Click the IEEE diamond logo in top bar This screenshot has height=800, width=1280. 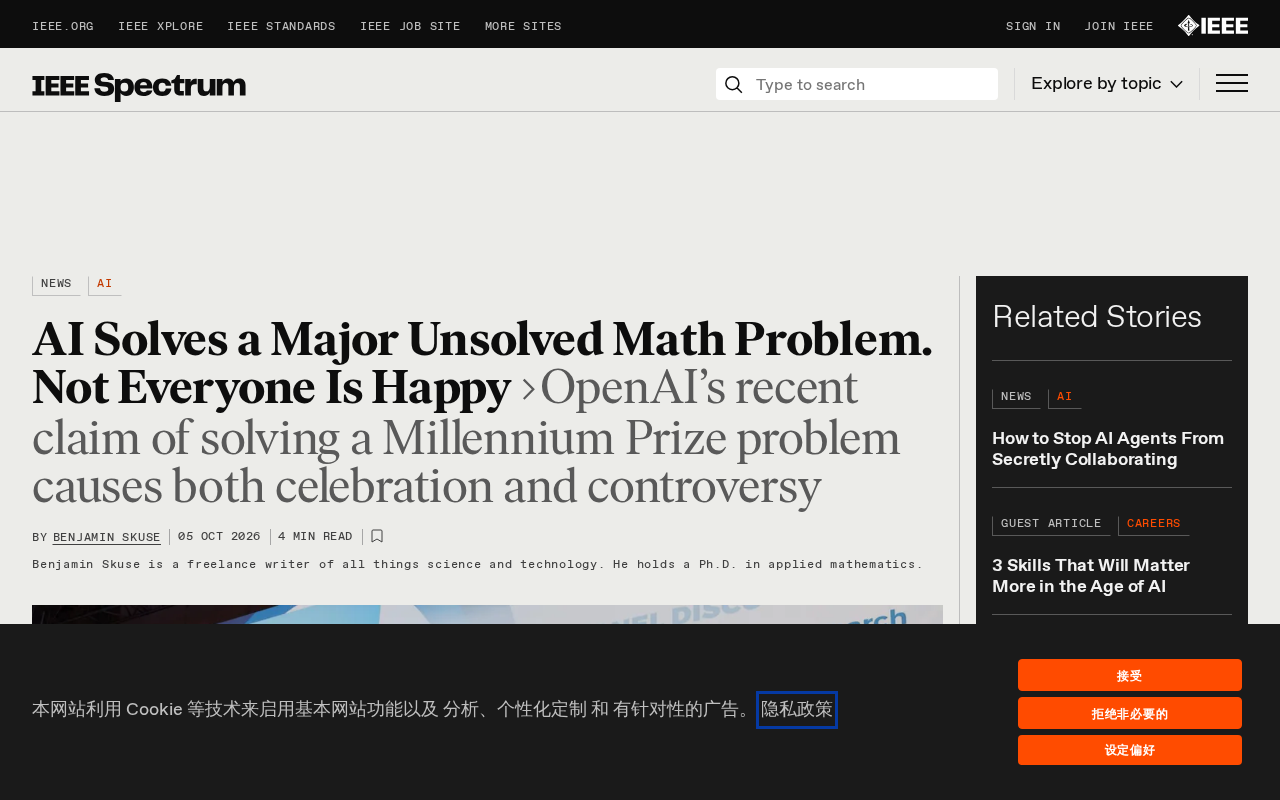1212,26
